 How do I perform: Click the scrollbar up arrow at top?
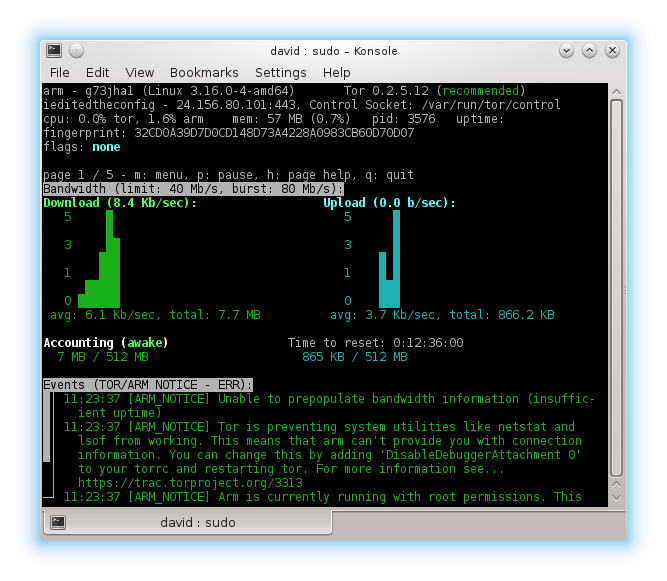(616, 91)
